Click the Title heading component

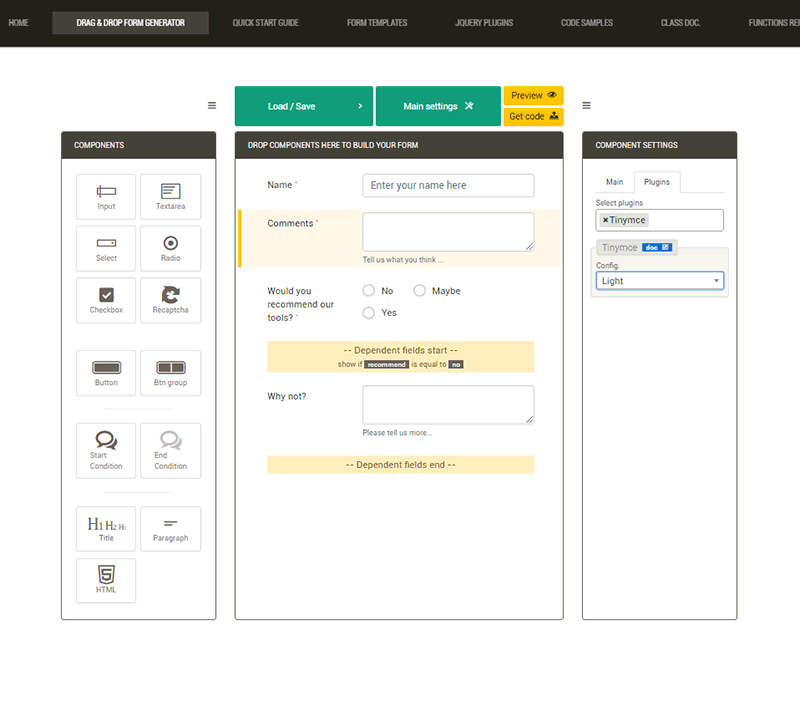click(106, 529)
